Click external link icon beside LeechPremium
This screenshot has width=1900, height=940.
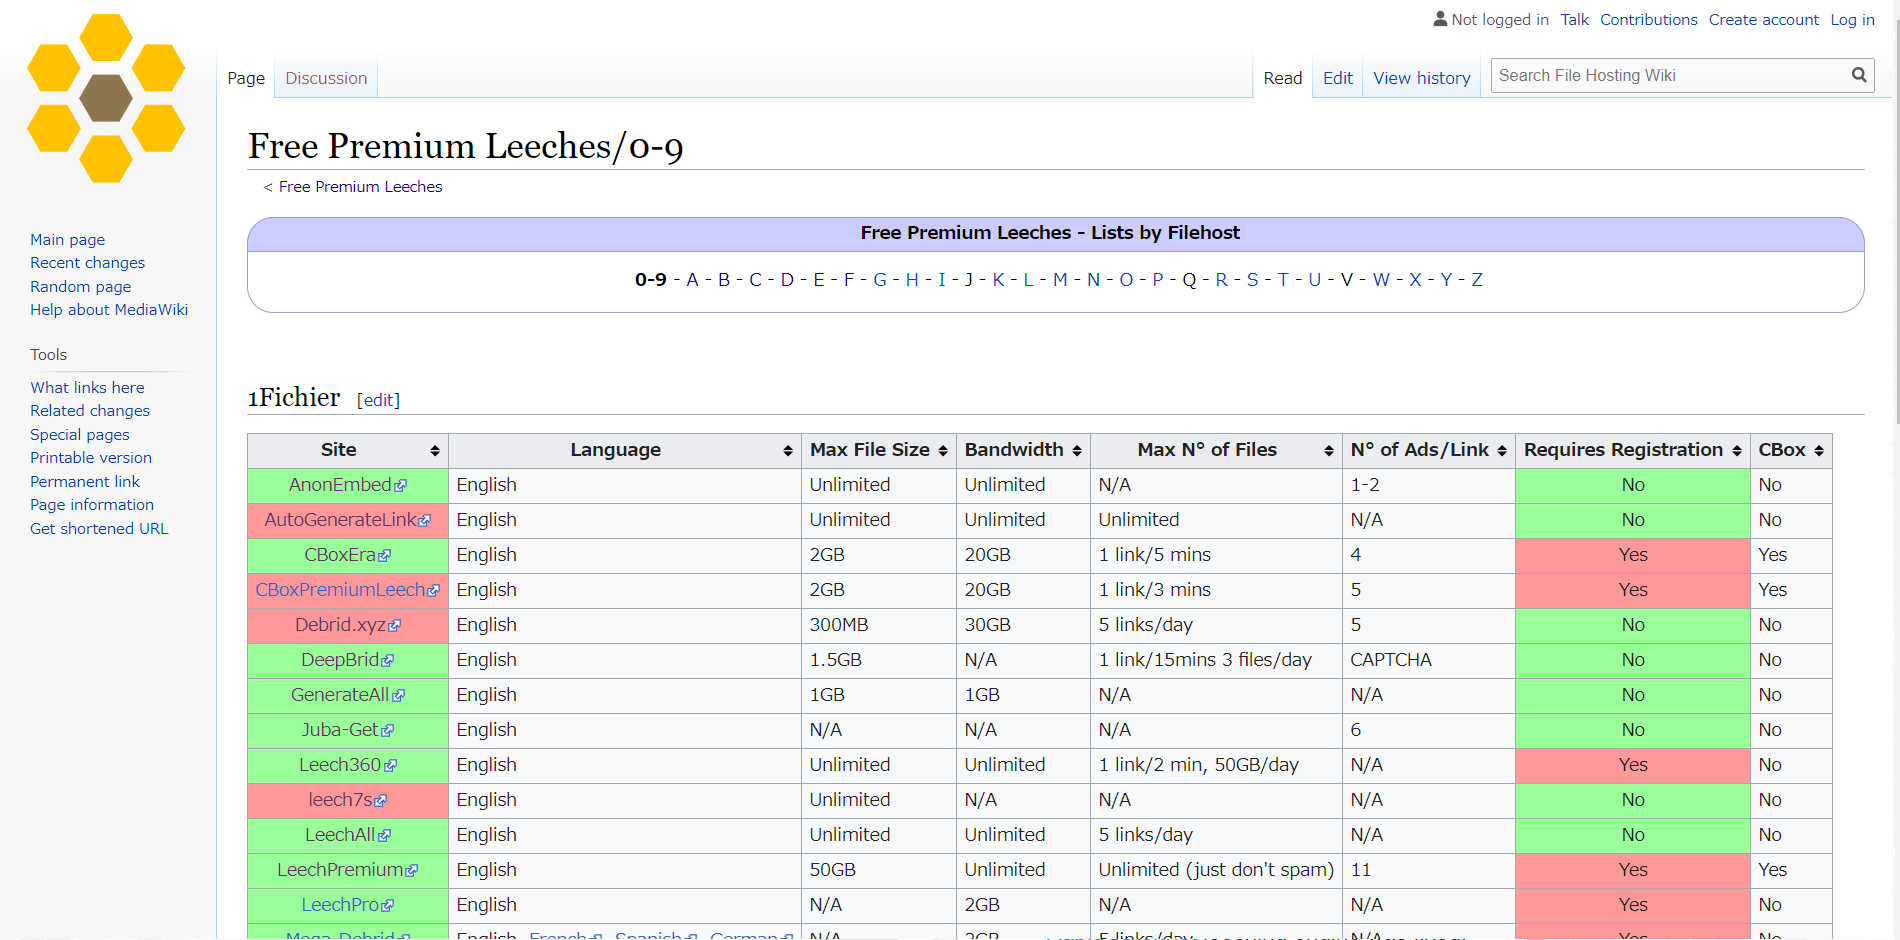(x=412, y=871)
